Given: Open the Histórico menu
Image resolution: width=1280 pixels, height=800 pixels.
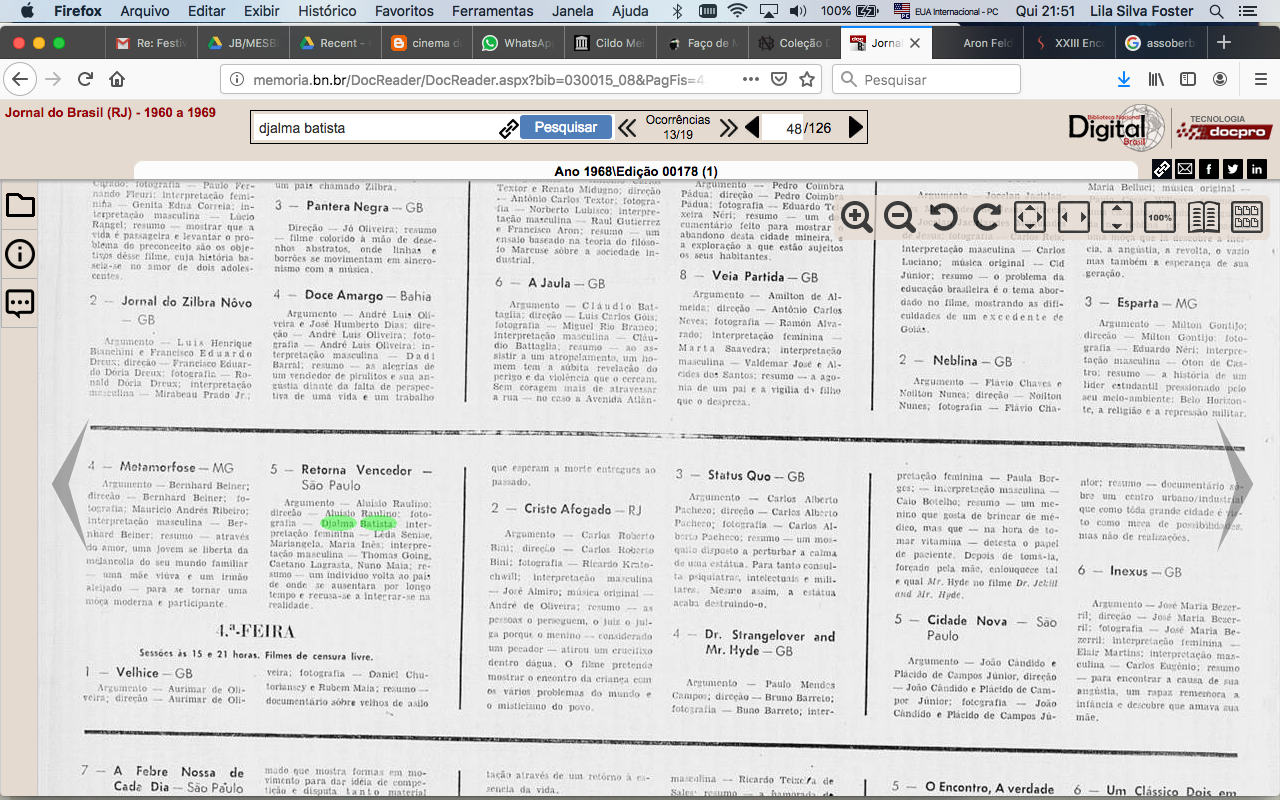Looking at the screenshot, I should pyautogui.click(x=327, y=11).
